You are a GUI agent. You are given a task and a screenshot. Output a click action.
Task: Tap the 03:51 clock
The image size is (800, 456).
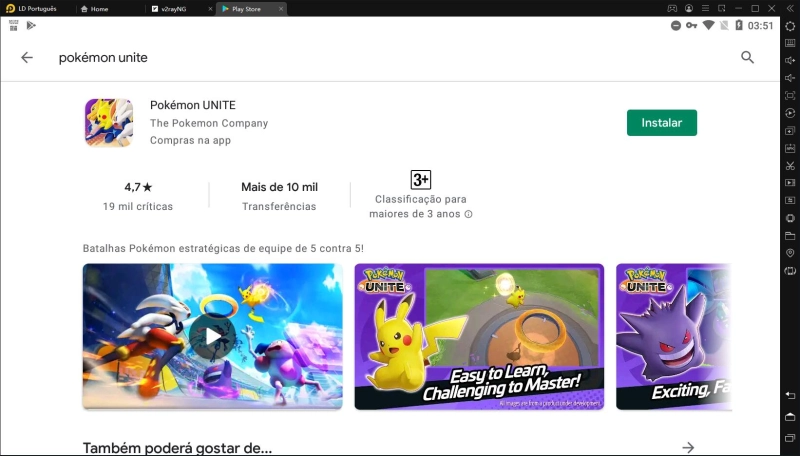point(760,26)
